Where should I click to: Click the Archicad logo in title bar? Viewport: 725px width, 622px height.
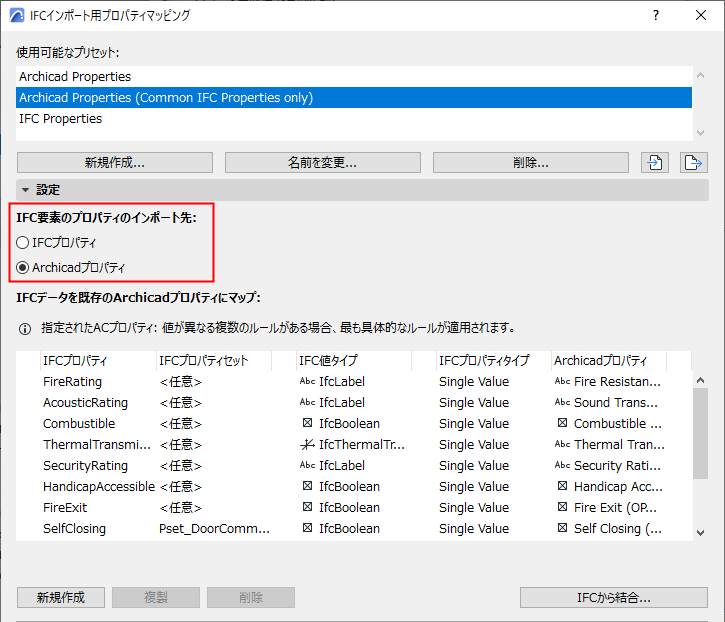(17, 15)
